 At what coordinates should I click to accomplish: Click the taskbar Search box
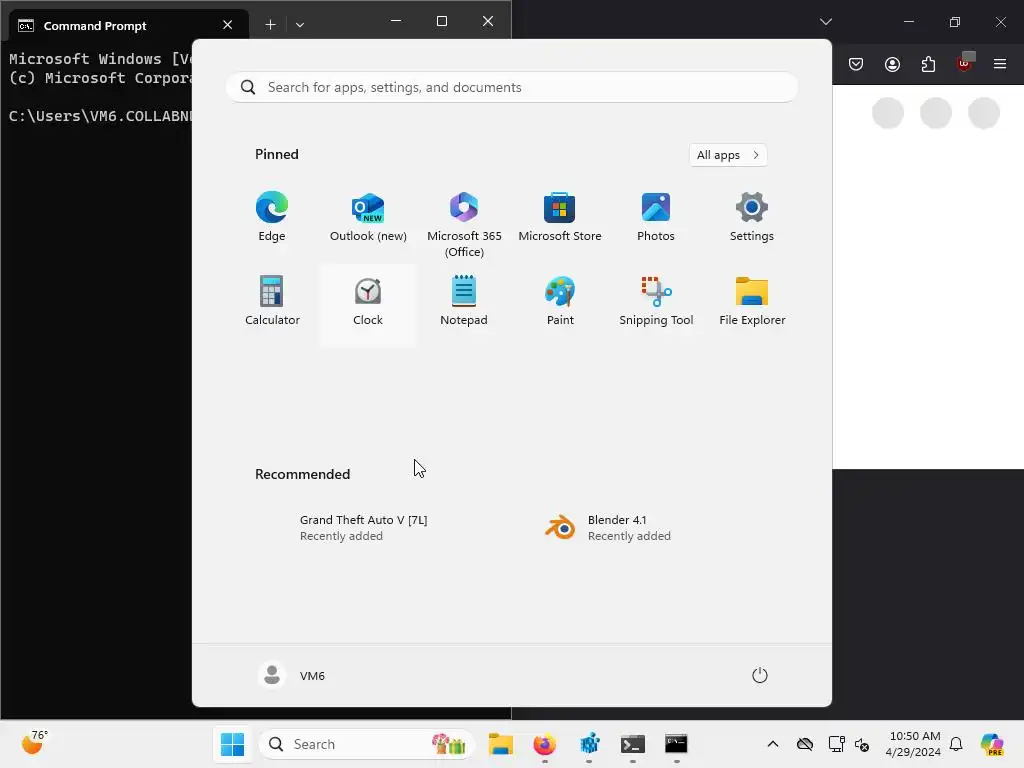(x=367, y=744)
